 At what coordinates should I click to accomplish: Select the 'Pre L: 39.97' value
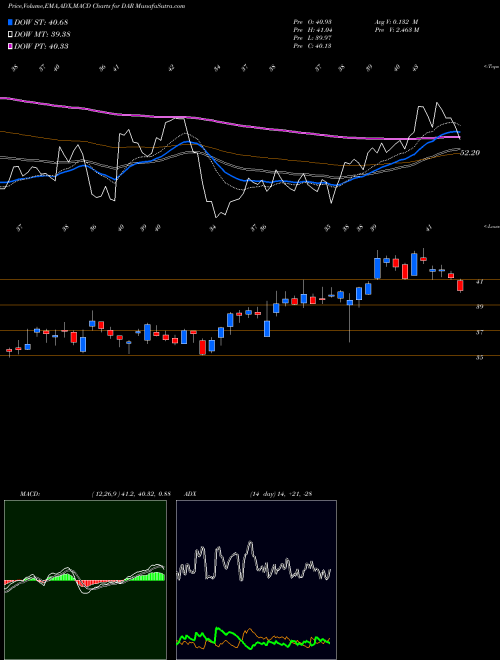point(313,37)
